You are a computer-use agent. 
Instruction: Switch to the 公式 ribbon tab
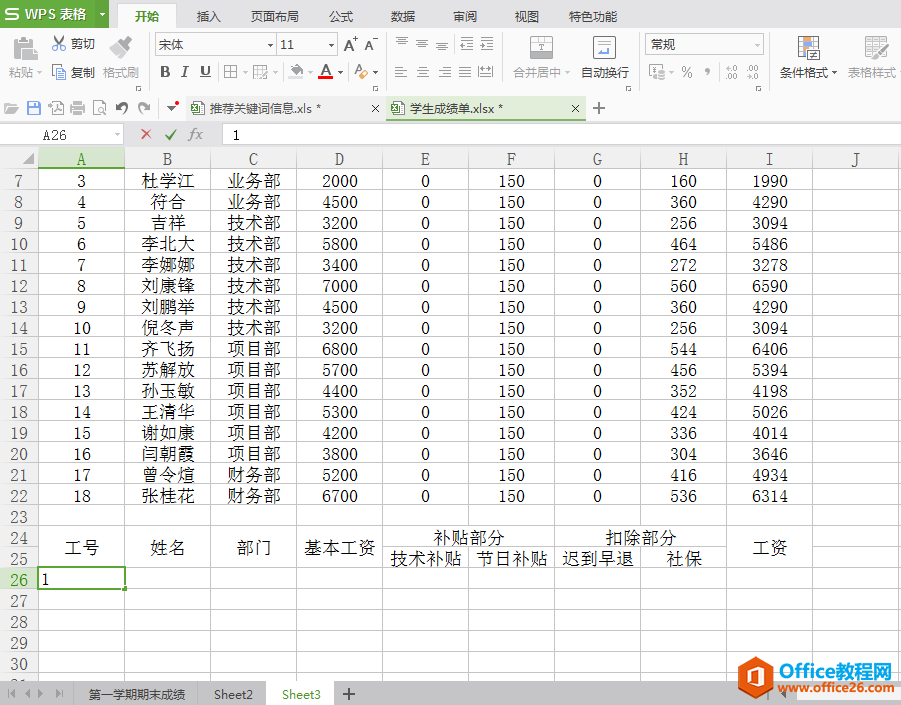click(x=341, y=17)
